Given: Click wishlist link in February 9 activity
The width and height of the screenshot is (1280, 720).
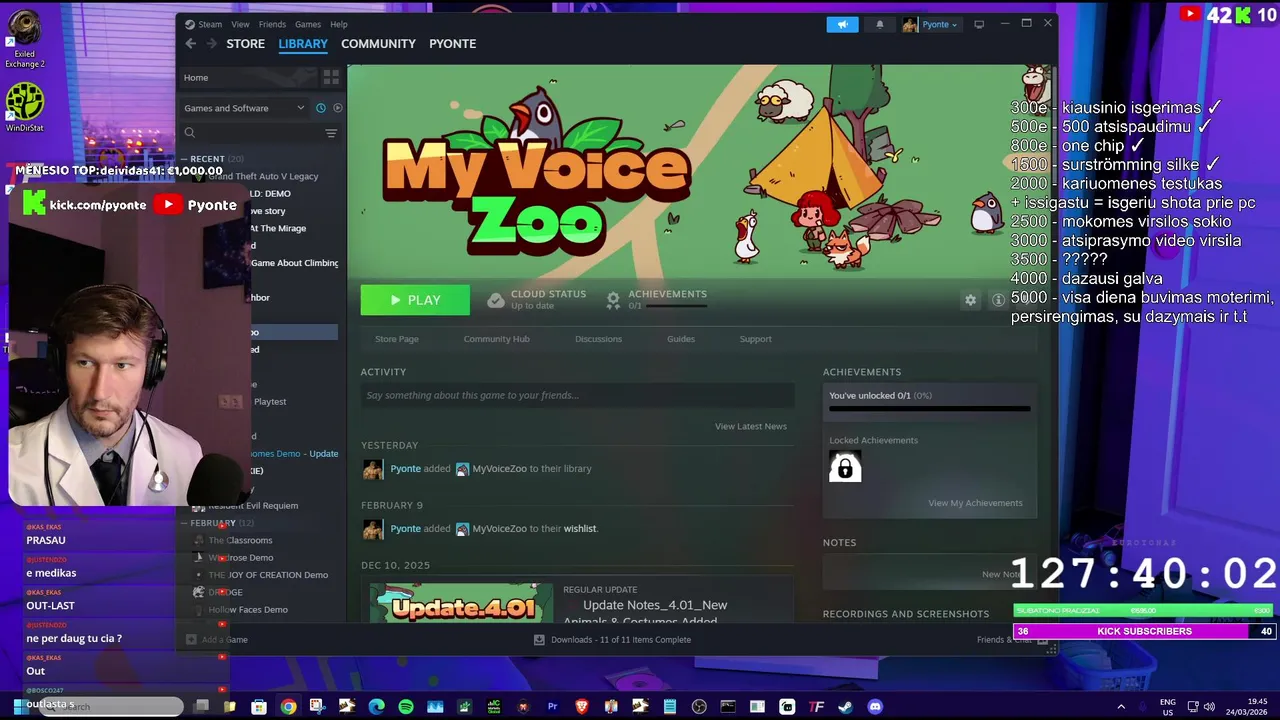Looking at the screenshot, I should tap(580, 529).
